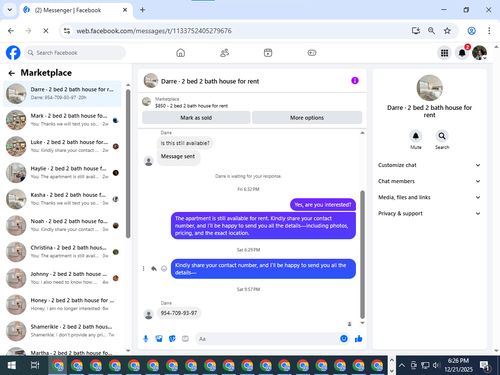Screen dimensions: 500x375
Task: Expand Chat members section
Action: [429, 181]
